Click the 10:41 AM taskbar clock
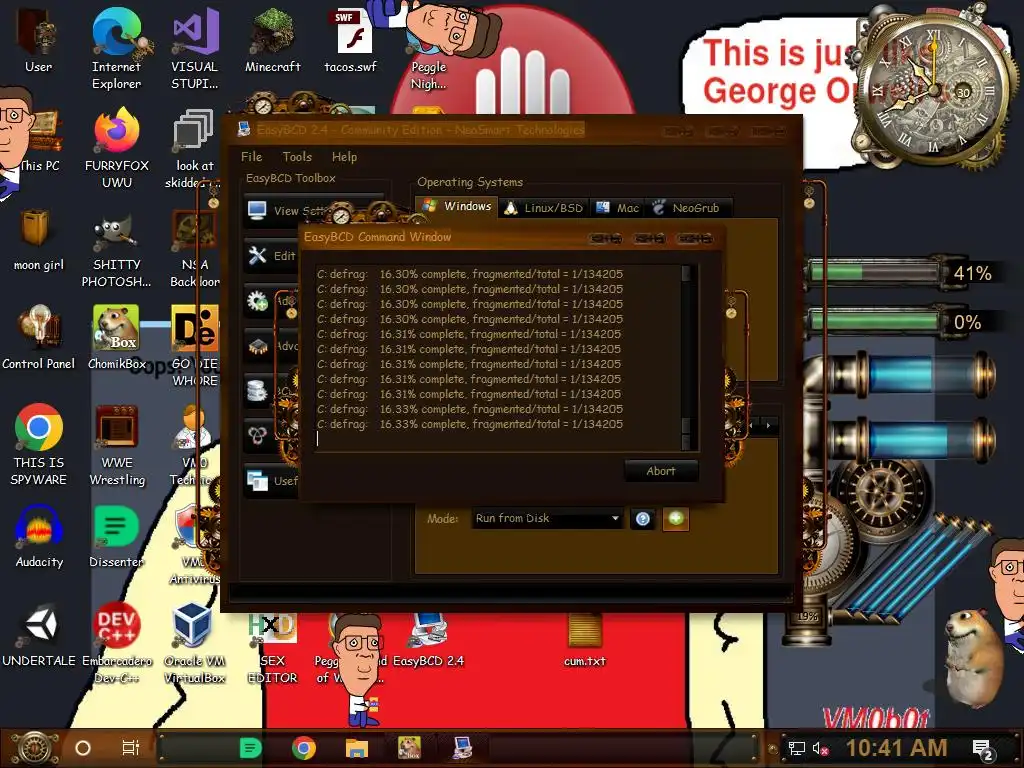The image size is (1024, 768). (x=897, y=748)
